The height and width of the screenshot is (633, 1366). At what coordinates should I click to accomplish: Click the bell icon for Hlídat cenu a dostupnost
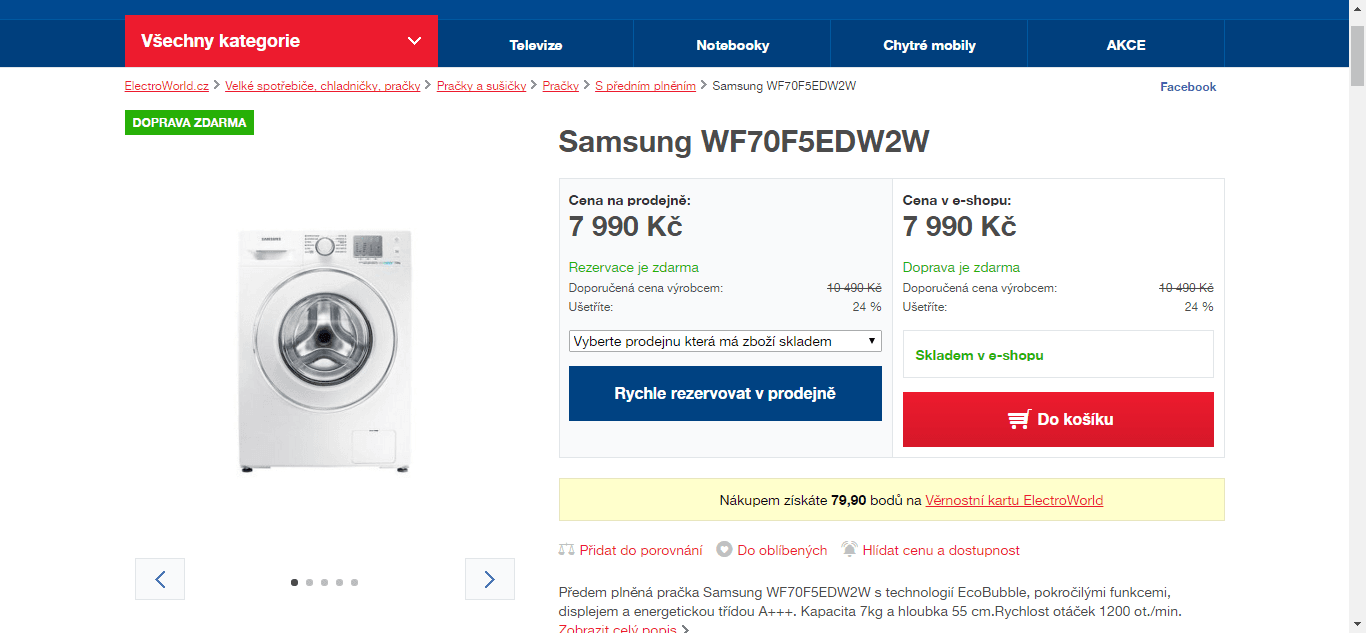[849, 549]
